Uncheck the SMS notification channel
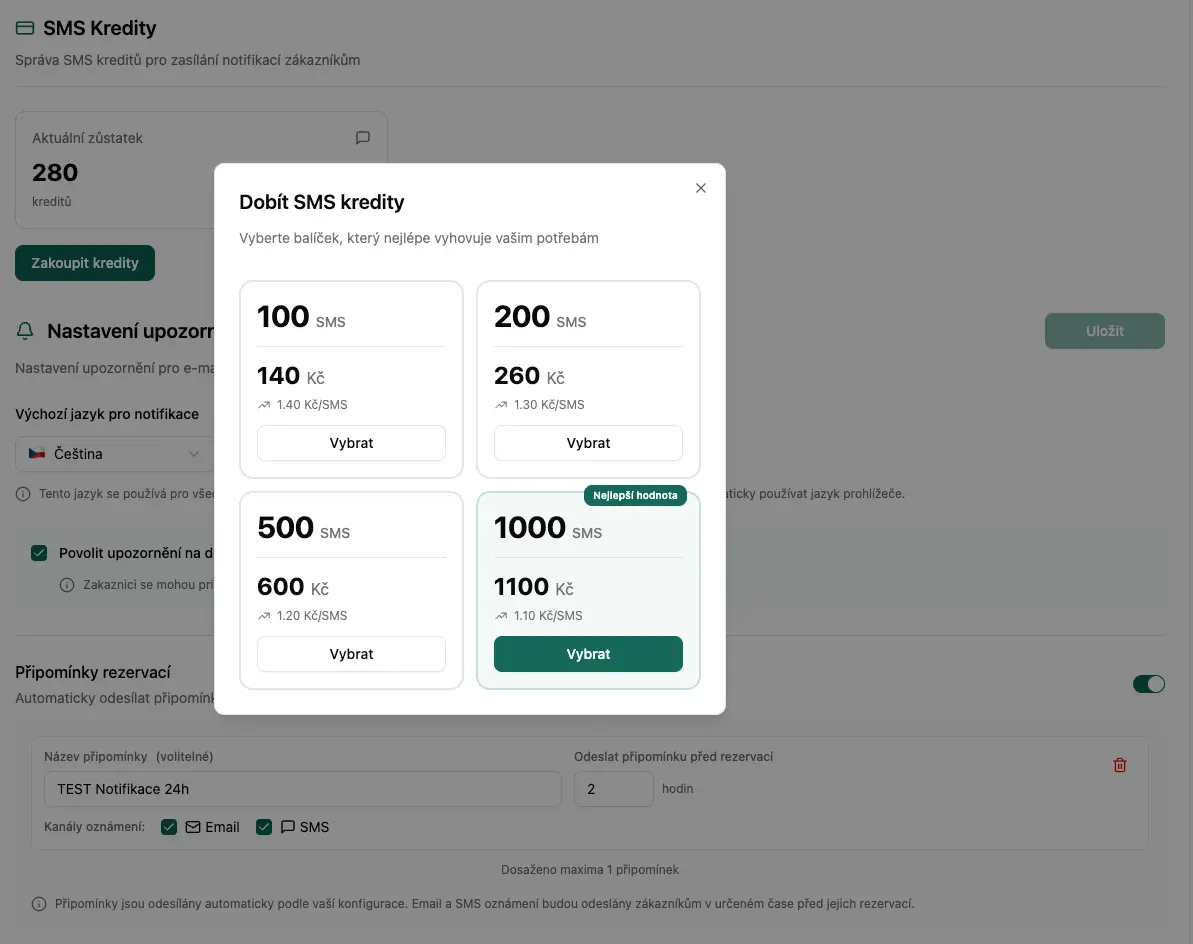1193x944 pixels. (264, 827)
